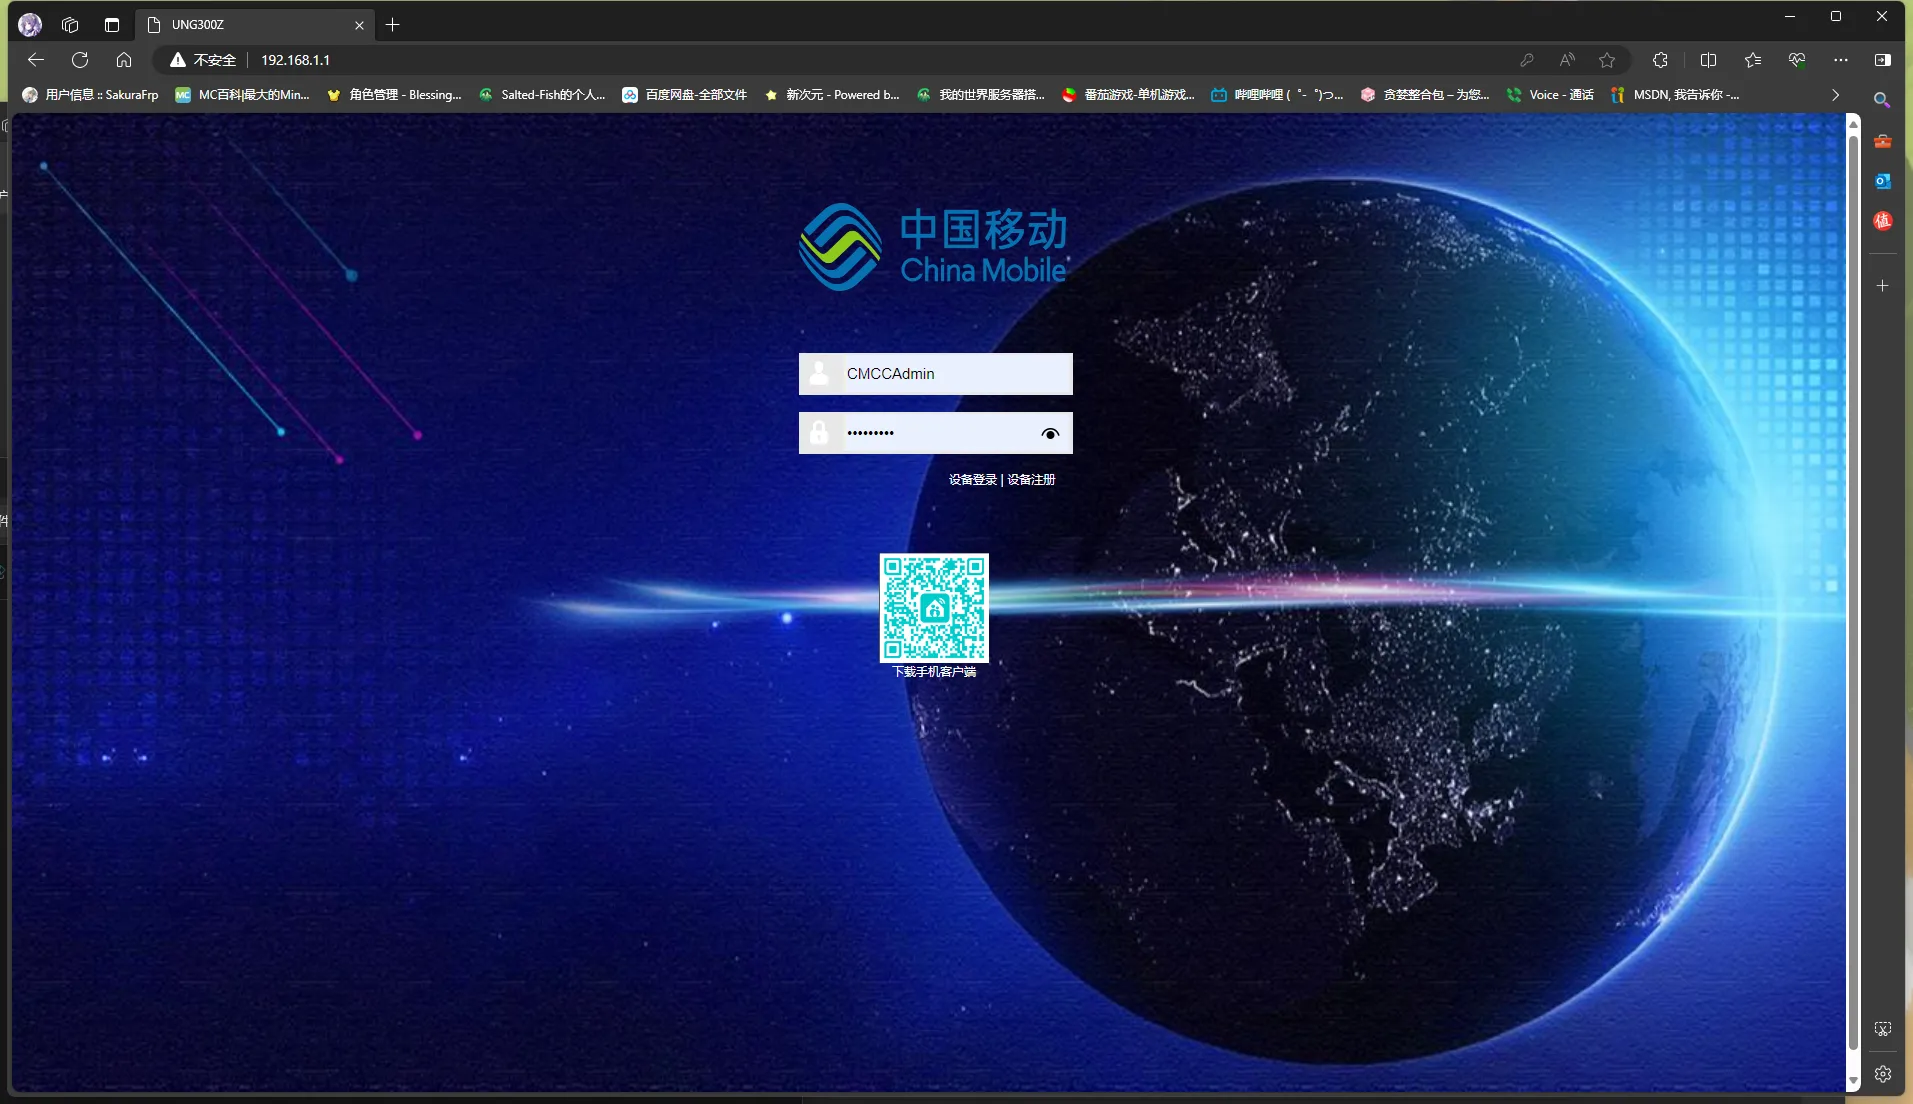Click the browser refresh icon
Viewport: 1913px width, 1104px height.
coord(80,60)
